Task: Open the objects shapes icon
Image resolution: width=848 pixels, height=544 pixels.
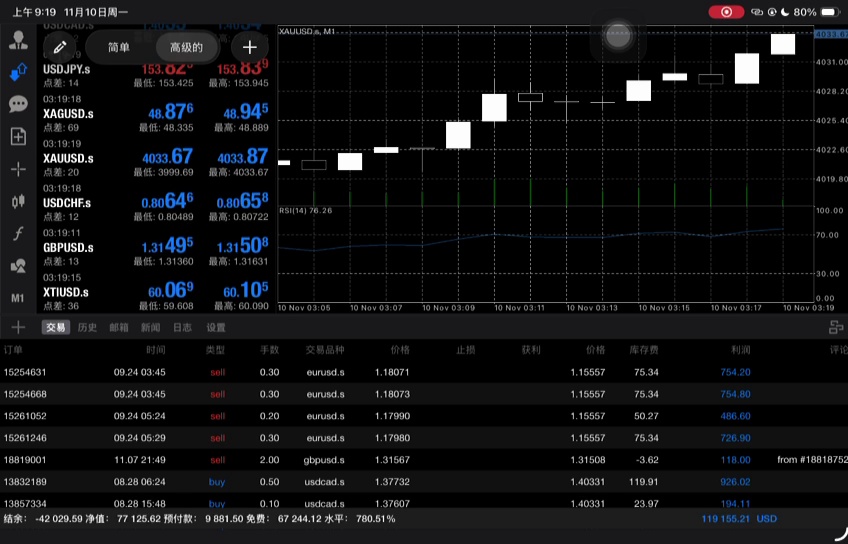Action: (x=18, y=266)
